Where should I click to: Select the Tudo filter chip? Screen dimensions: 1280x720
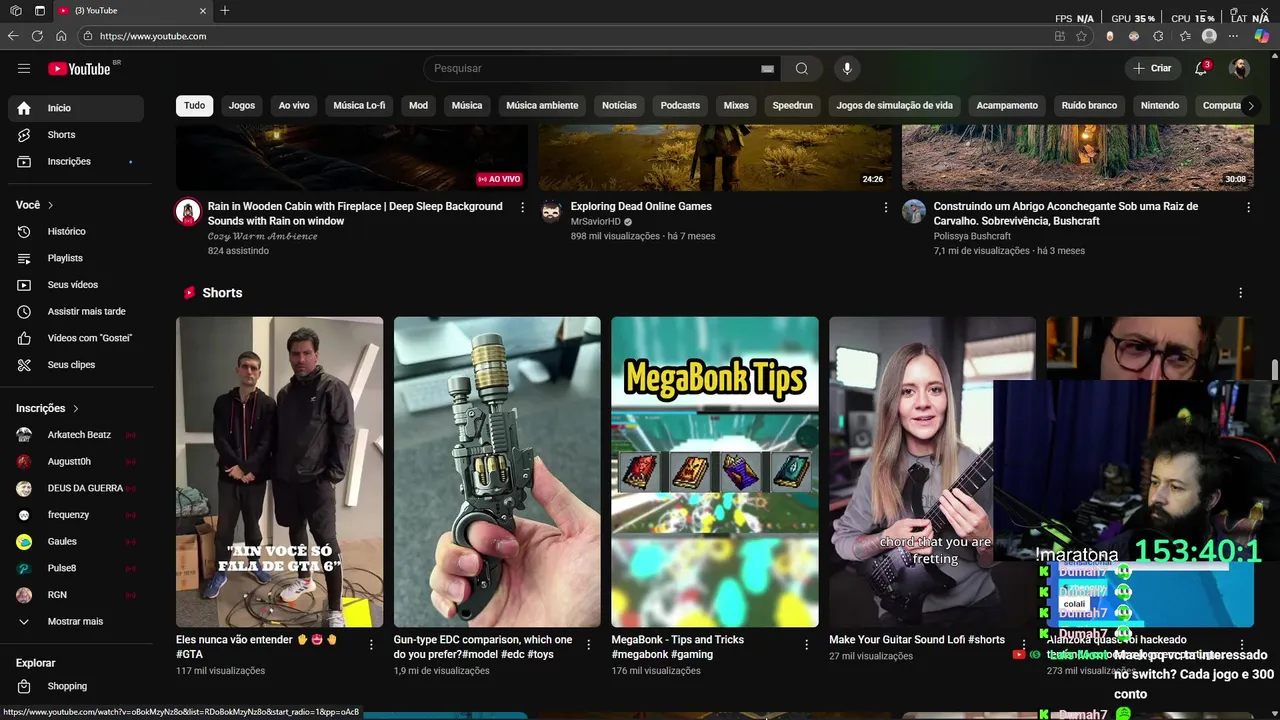(x=194, y=105)
